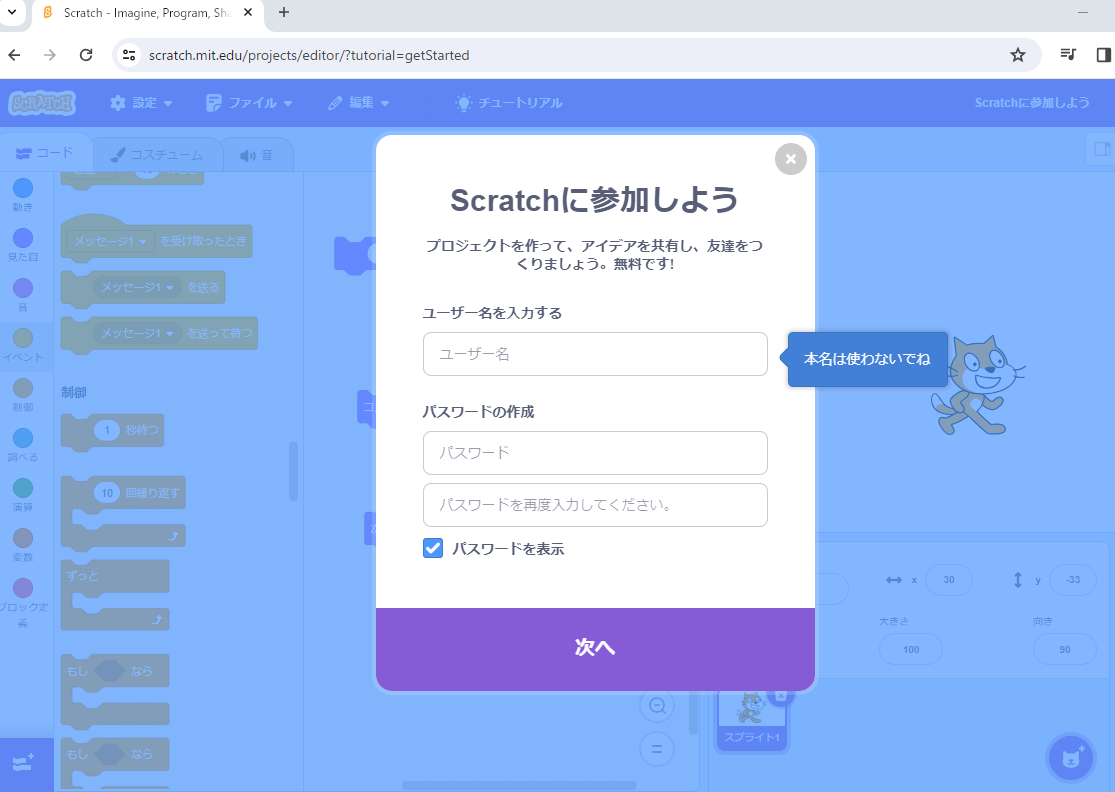Viewport: 1115px width, 792px height.
Task: Click the choose a sprite cat button
Action: coord(1071,758)
